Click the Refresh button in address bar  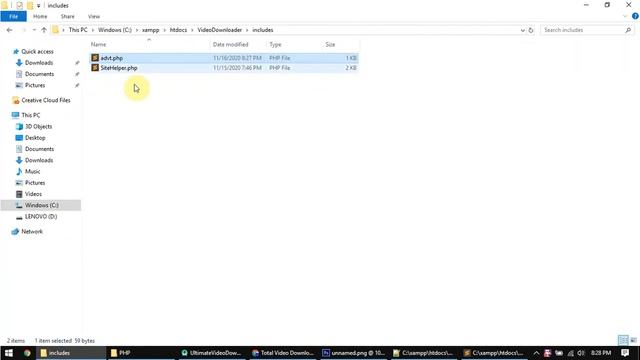tap(531, 30)
